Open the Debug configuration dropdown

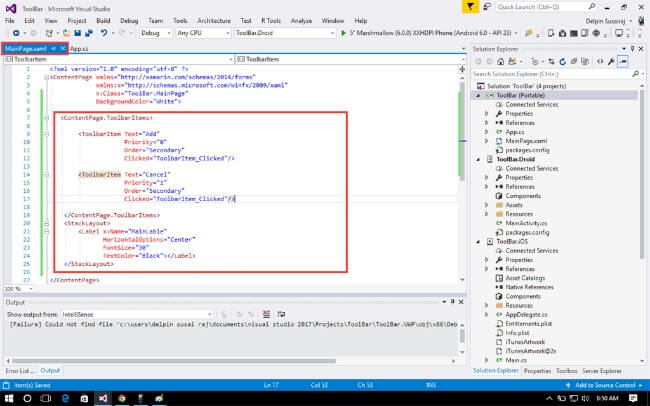[155, 33]
